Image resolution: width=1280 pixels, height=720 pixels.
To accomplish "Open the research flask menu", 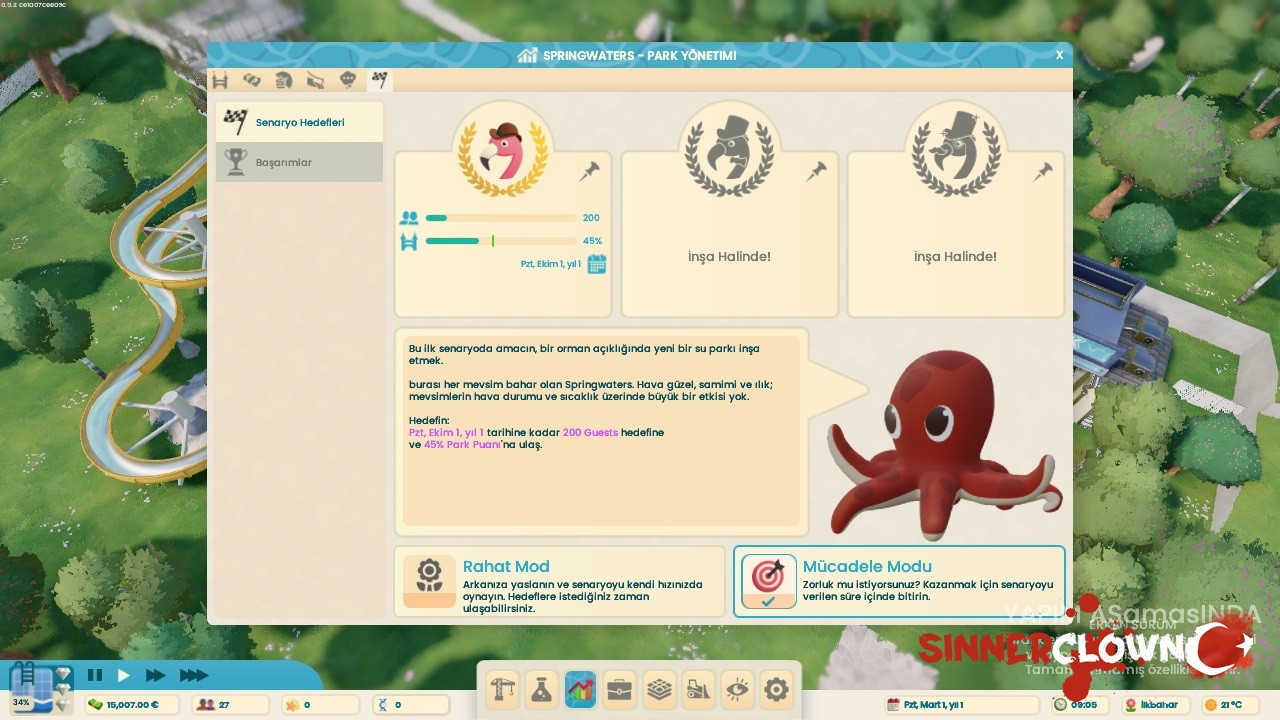I will pyautogui.click(x=541, y=689).
